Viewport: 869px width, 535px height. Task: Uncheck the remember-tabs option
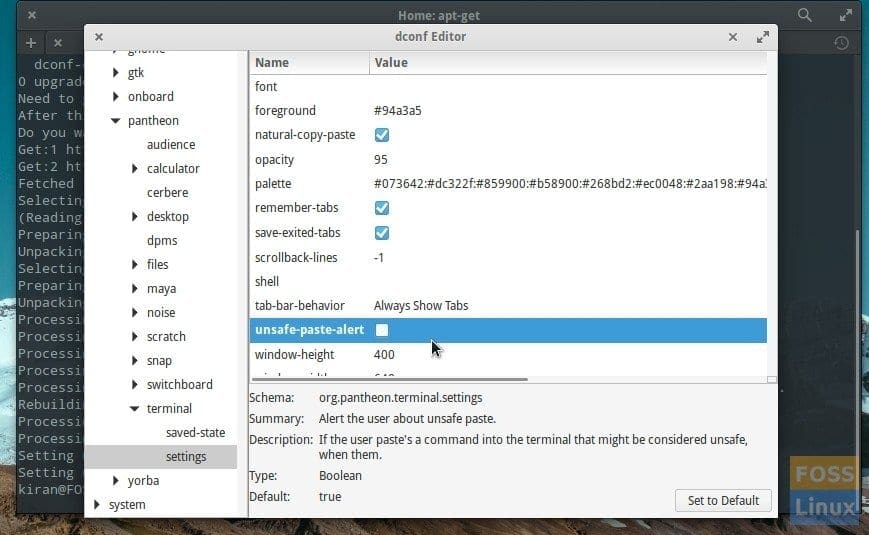[382, 208]
